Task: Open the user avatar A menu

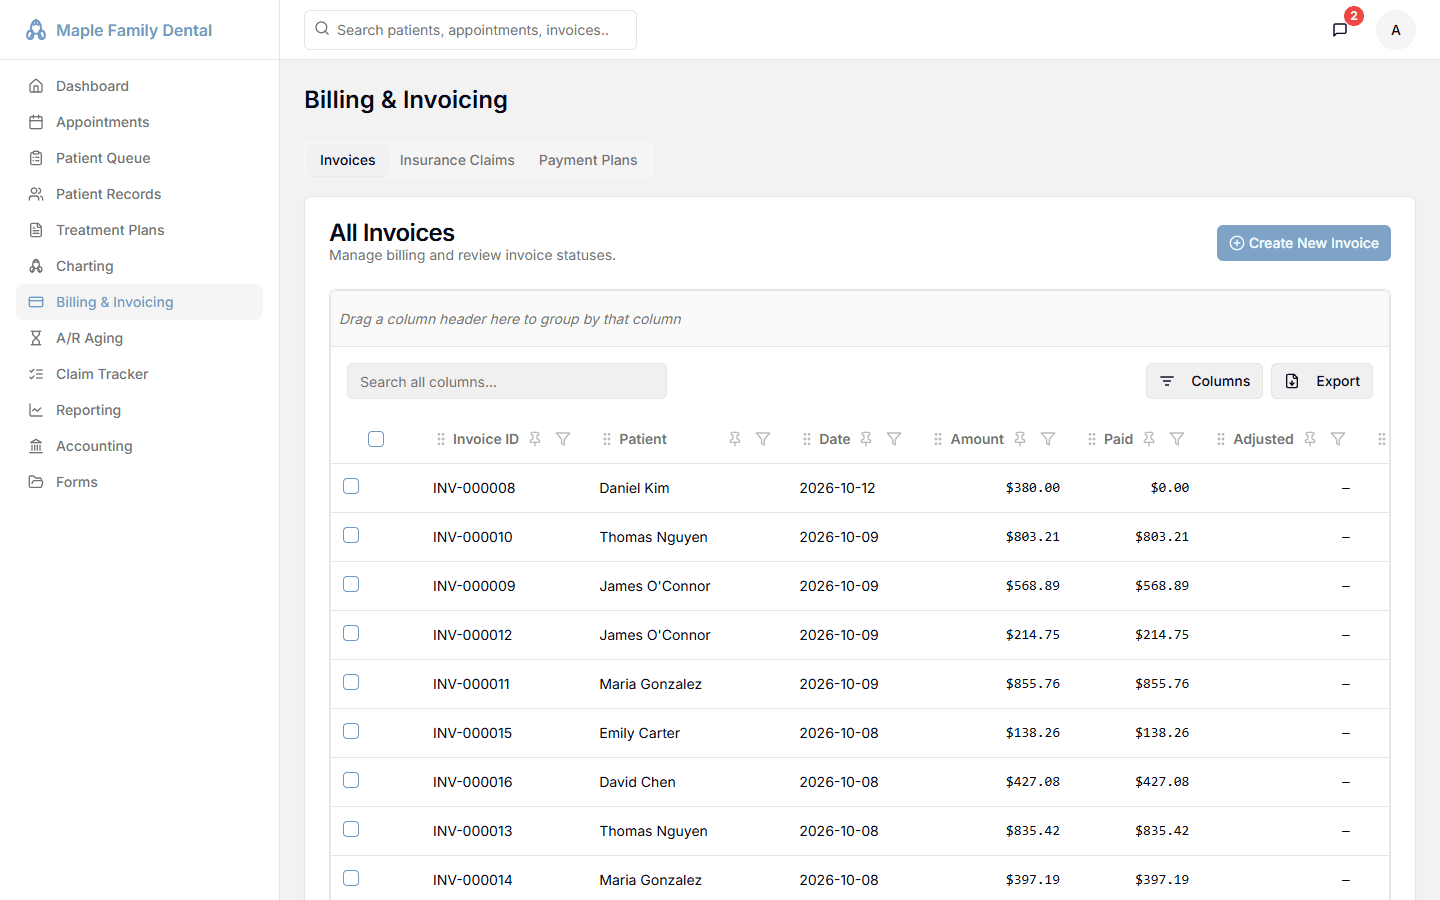Action: (1396, 30)
